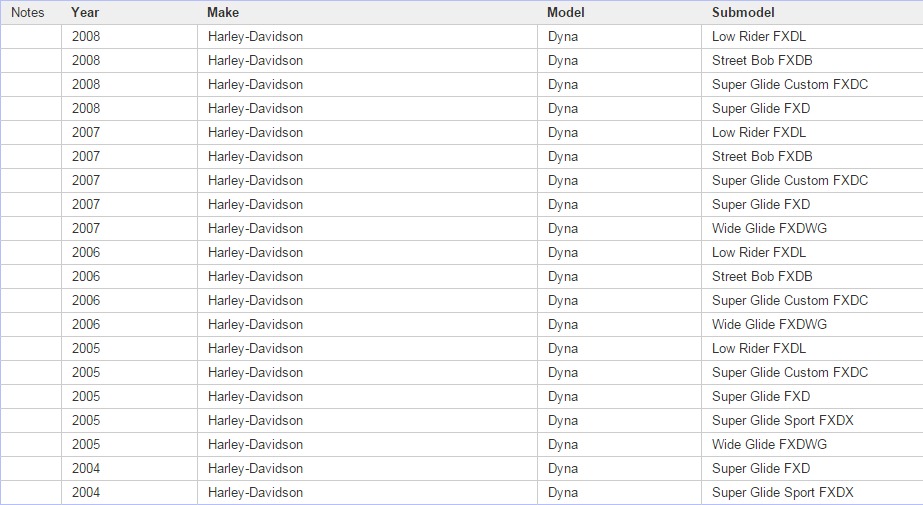The image size is (923, 505).
Task: Click Model cell in 2007 Street Bob FXDB row
Action: tap(563, 157)
